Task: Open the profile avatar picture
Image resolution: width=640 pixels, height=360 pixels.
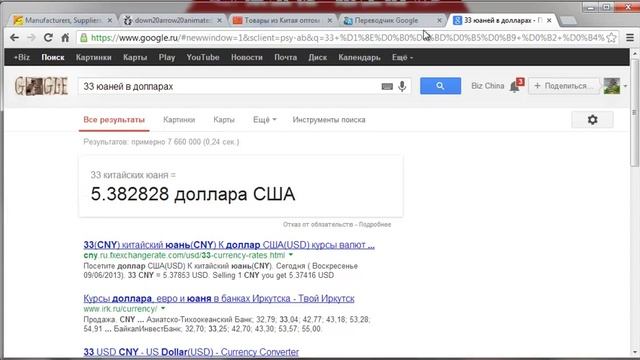Action: click(x=611, y=86)
